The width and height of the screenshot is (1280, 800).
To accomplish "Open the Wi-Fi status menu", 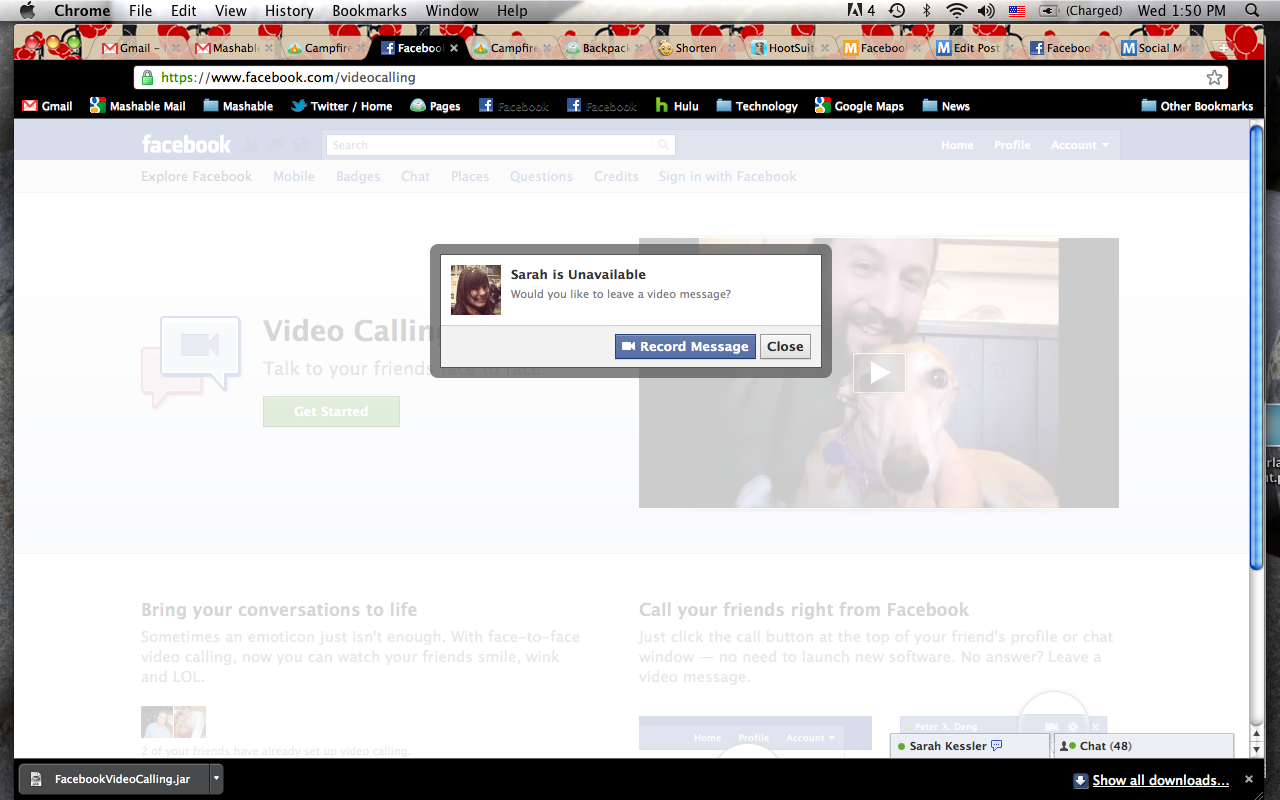I will point(957,11).
